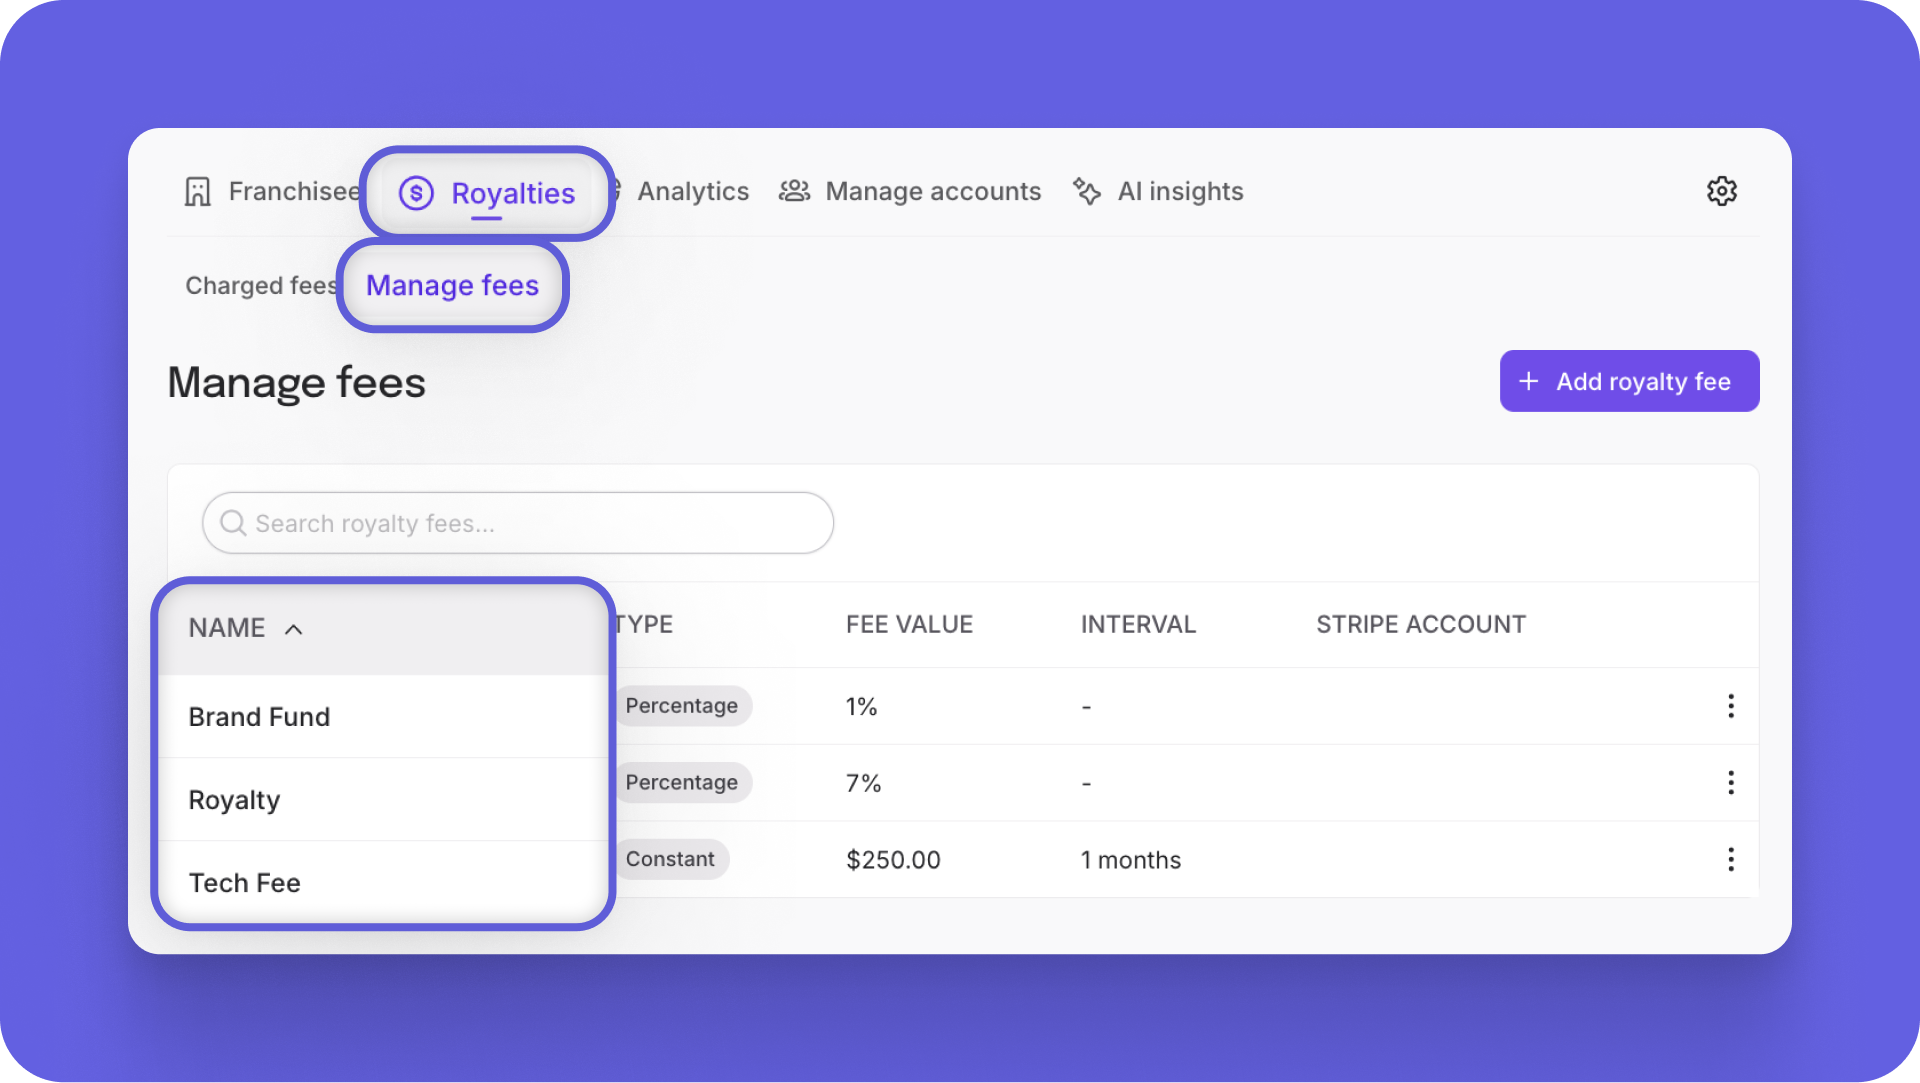Select the Tech Fee row name

pos(245,883)
